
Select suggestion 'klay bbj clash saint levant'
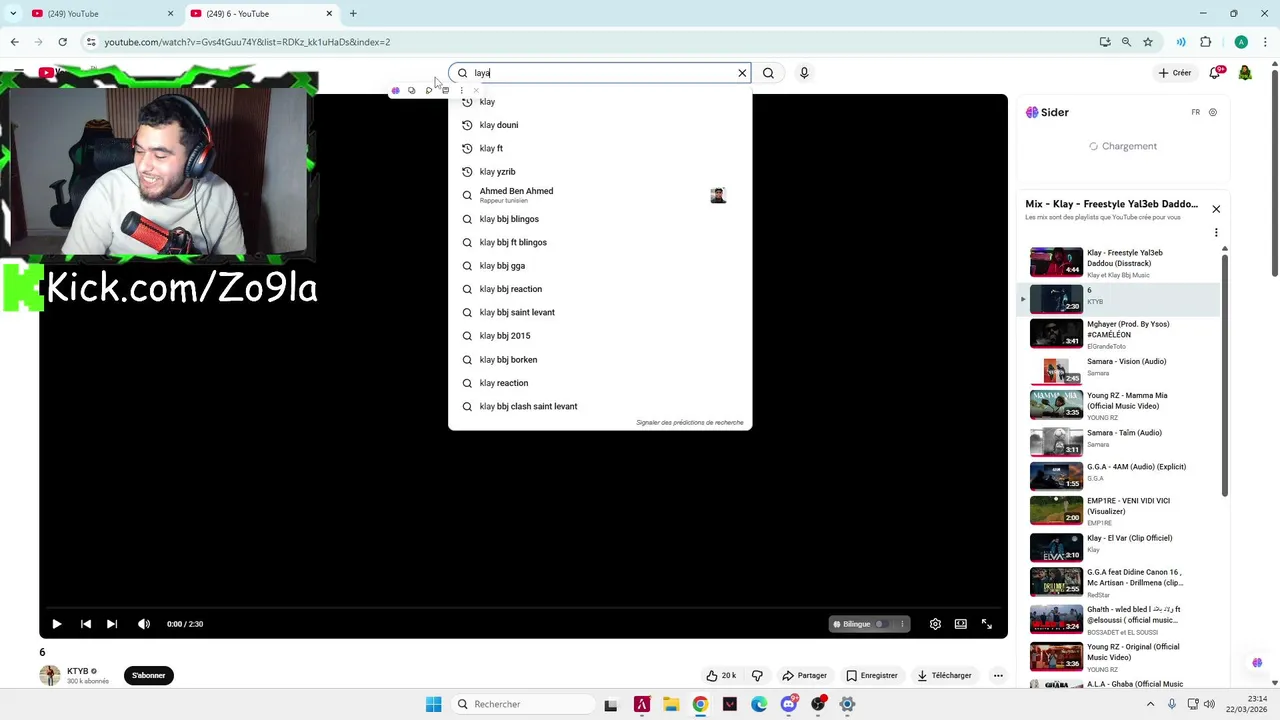[x=600, y=407]
